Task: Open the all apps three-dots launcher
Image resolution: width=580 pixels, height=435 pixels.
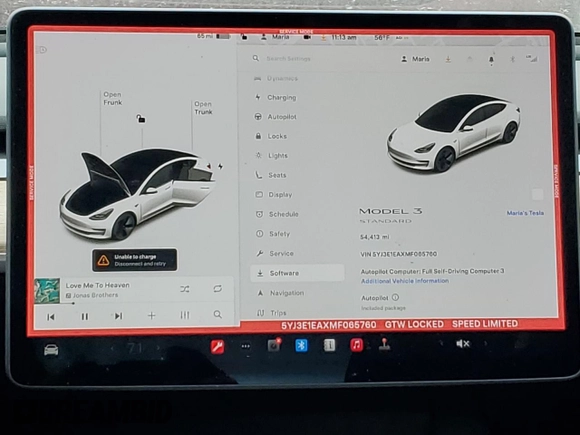Action: (246, 346)
